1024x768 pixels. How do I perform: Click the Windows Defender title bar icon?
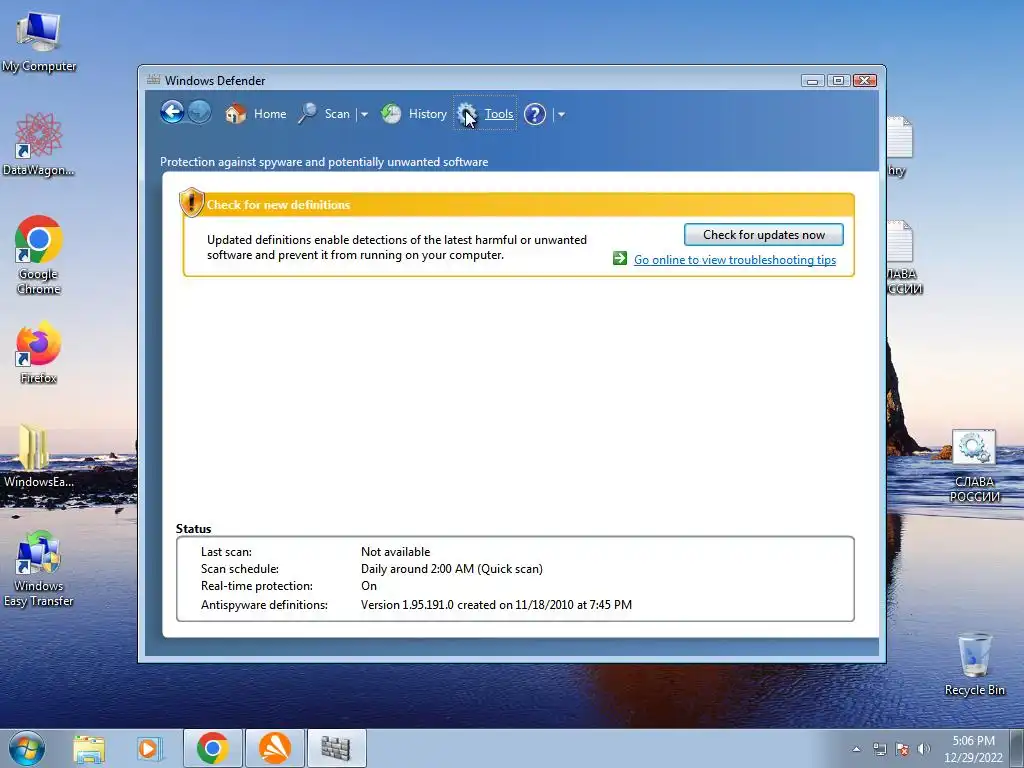153,80
